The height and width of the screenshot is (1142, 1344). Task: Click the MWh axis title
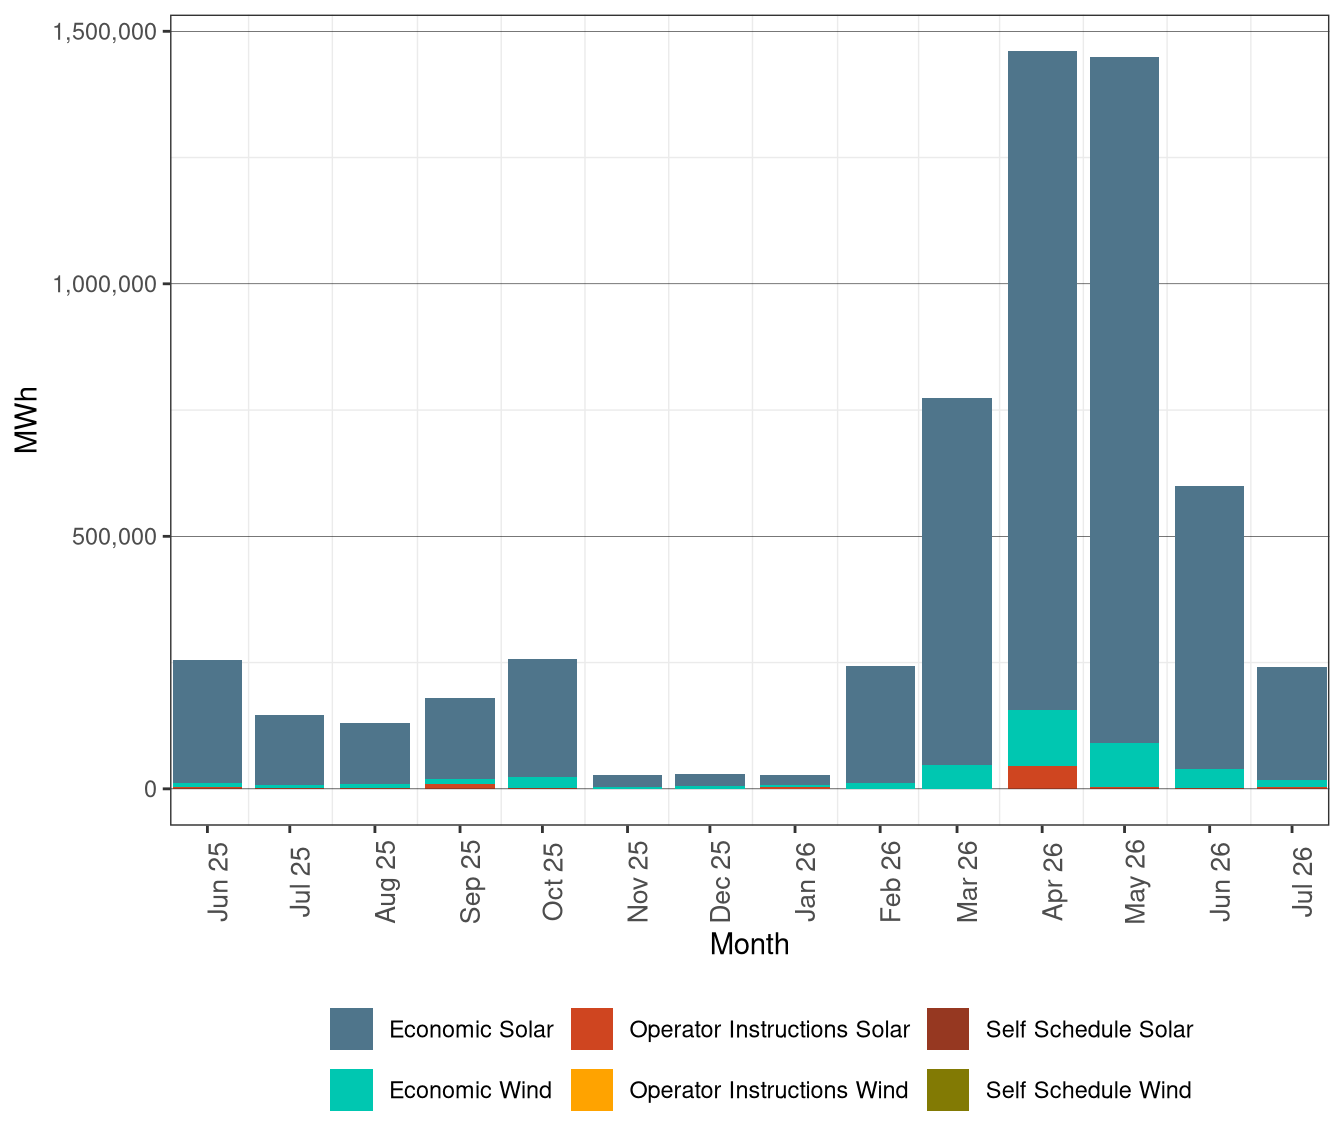(x=27, y=420)
